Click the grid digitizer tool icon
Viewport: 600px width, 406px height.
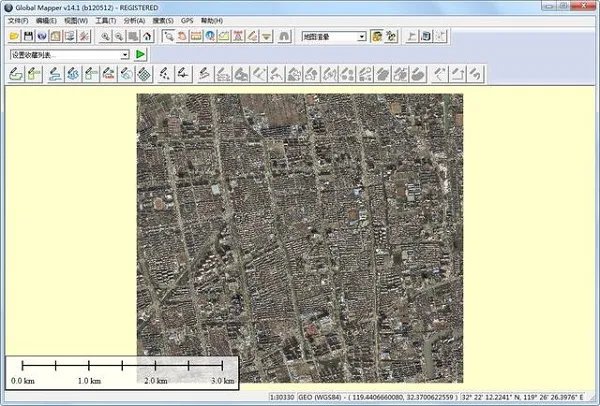point(145,73)
